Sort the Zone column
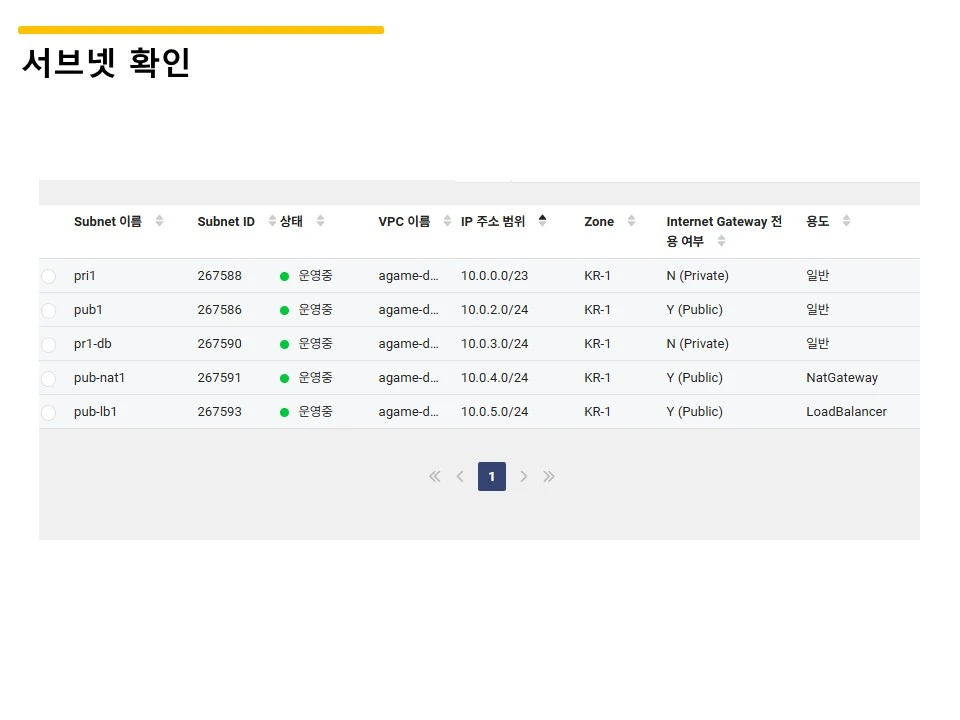Viewport: 960px width, 720px height. click(634, 221)
